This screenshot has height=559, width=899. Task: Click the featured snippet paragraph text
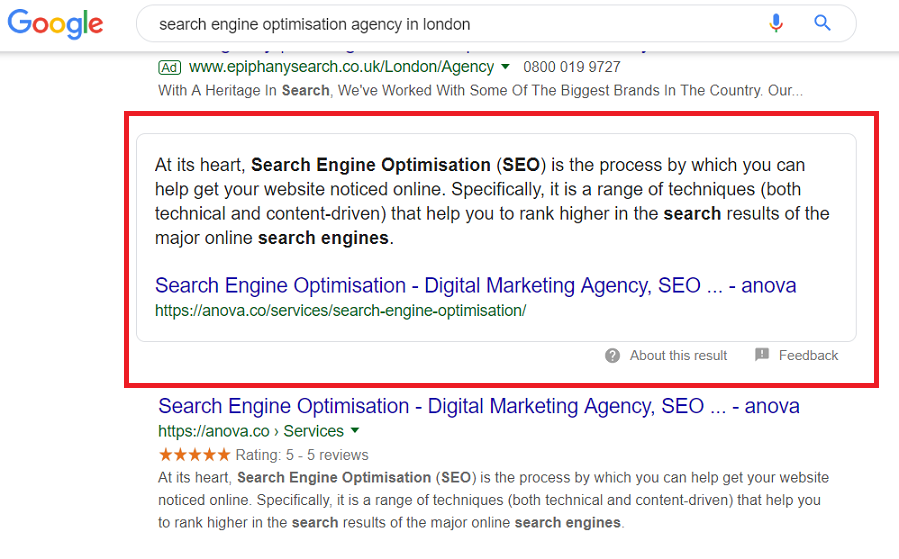492,201
